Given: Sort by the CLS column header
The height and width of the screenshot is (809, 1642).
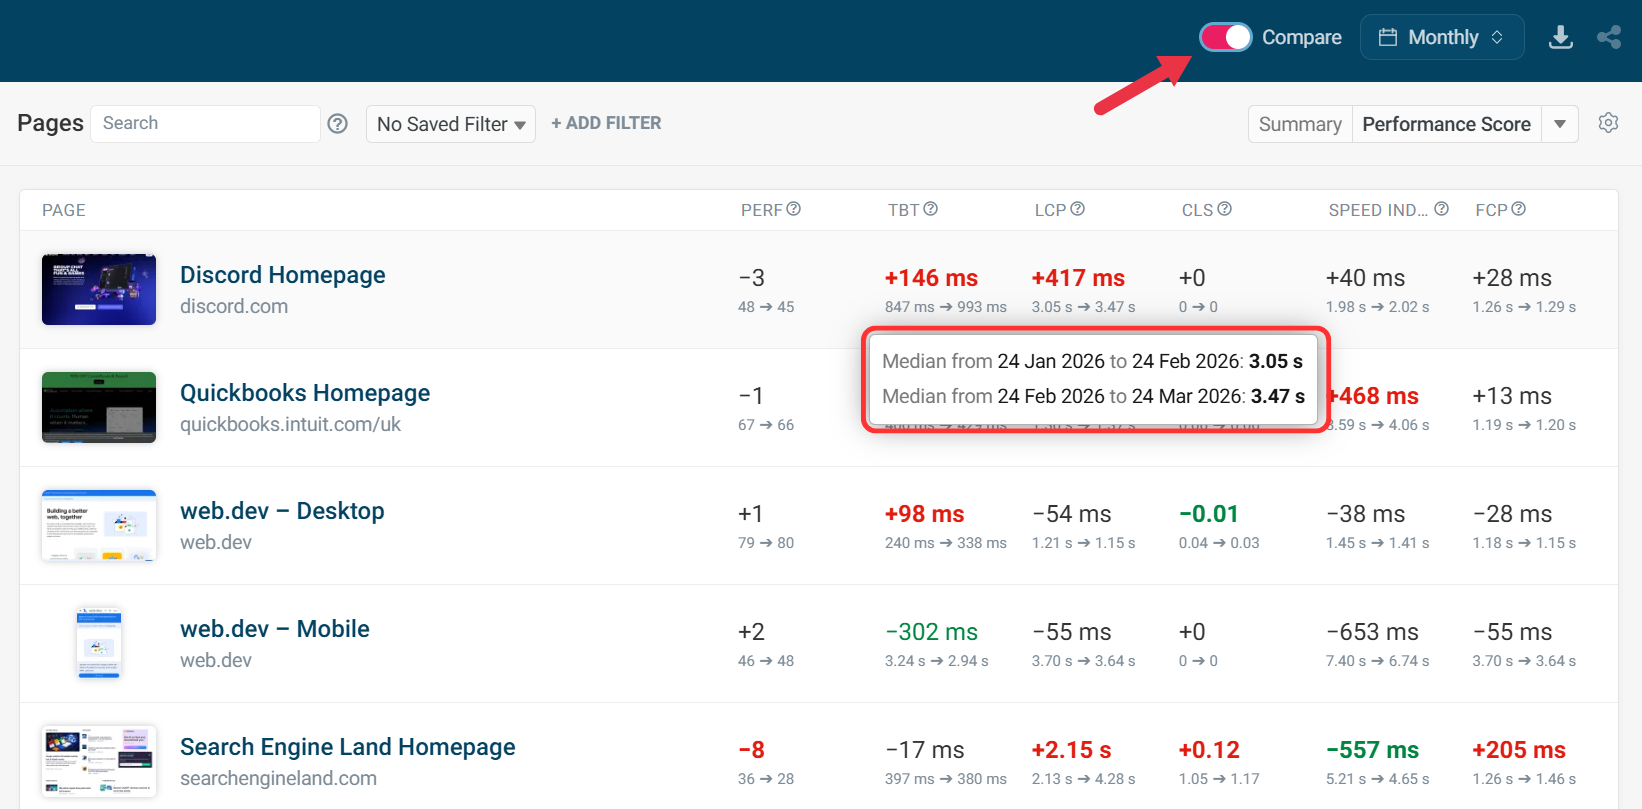Looking at the screenshot, I should 1197,210.
